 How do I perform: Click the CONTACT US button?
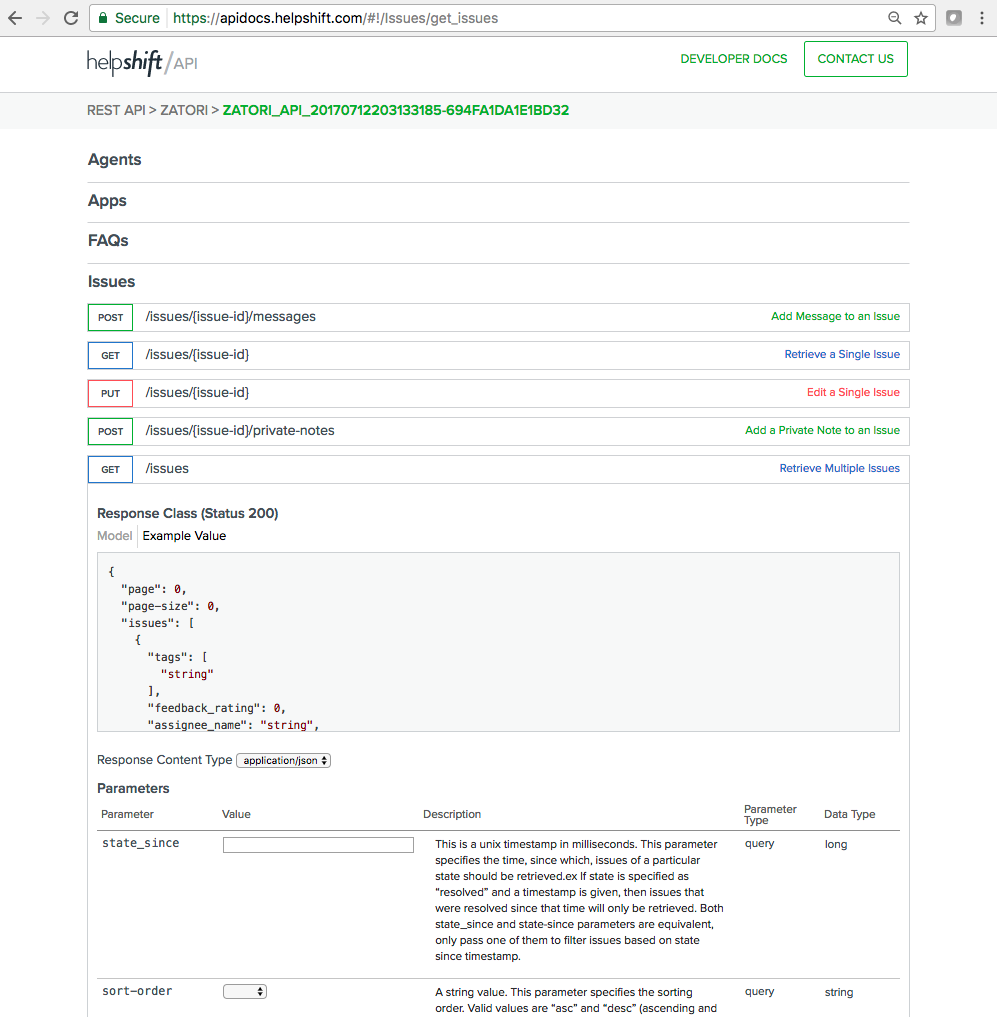(855, 59)
